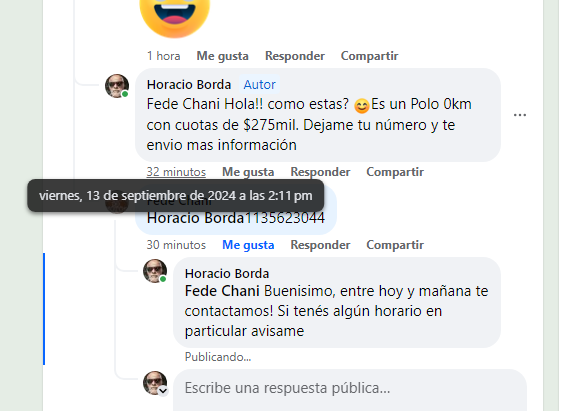Viewport: 569px width, 411px height.
Task: Open the Fede Chani mention in the Buenisimo reply
Action: 222,291
